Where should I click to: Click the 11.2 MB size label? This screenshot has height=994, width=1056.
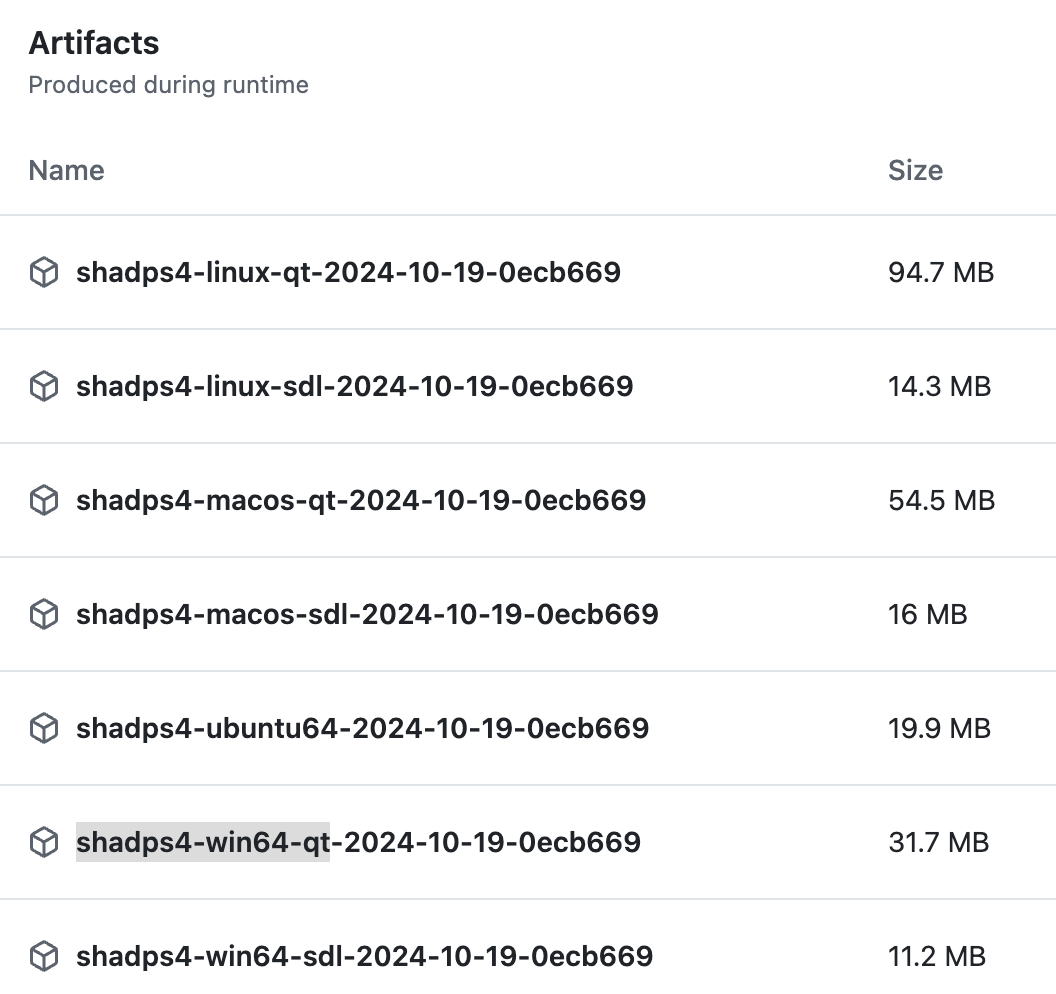[937, 956]
